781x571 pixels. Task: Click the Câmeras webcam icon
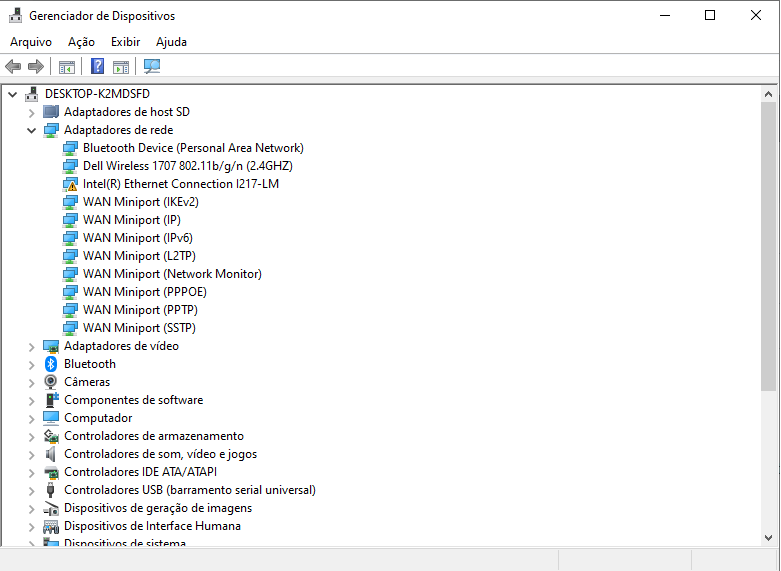tap(51, 382)
